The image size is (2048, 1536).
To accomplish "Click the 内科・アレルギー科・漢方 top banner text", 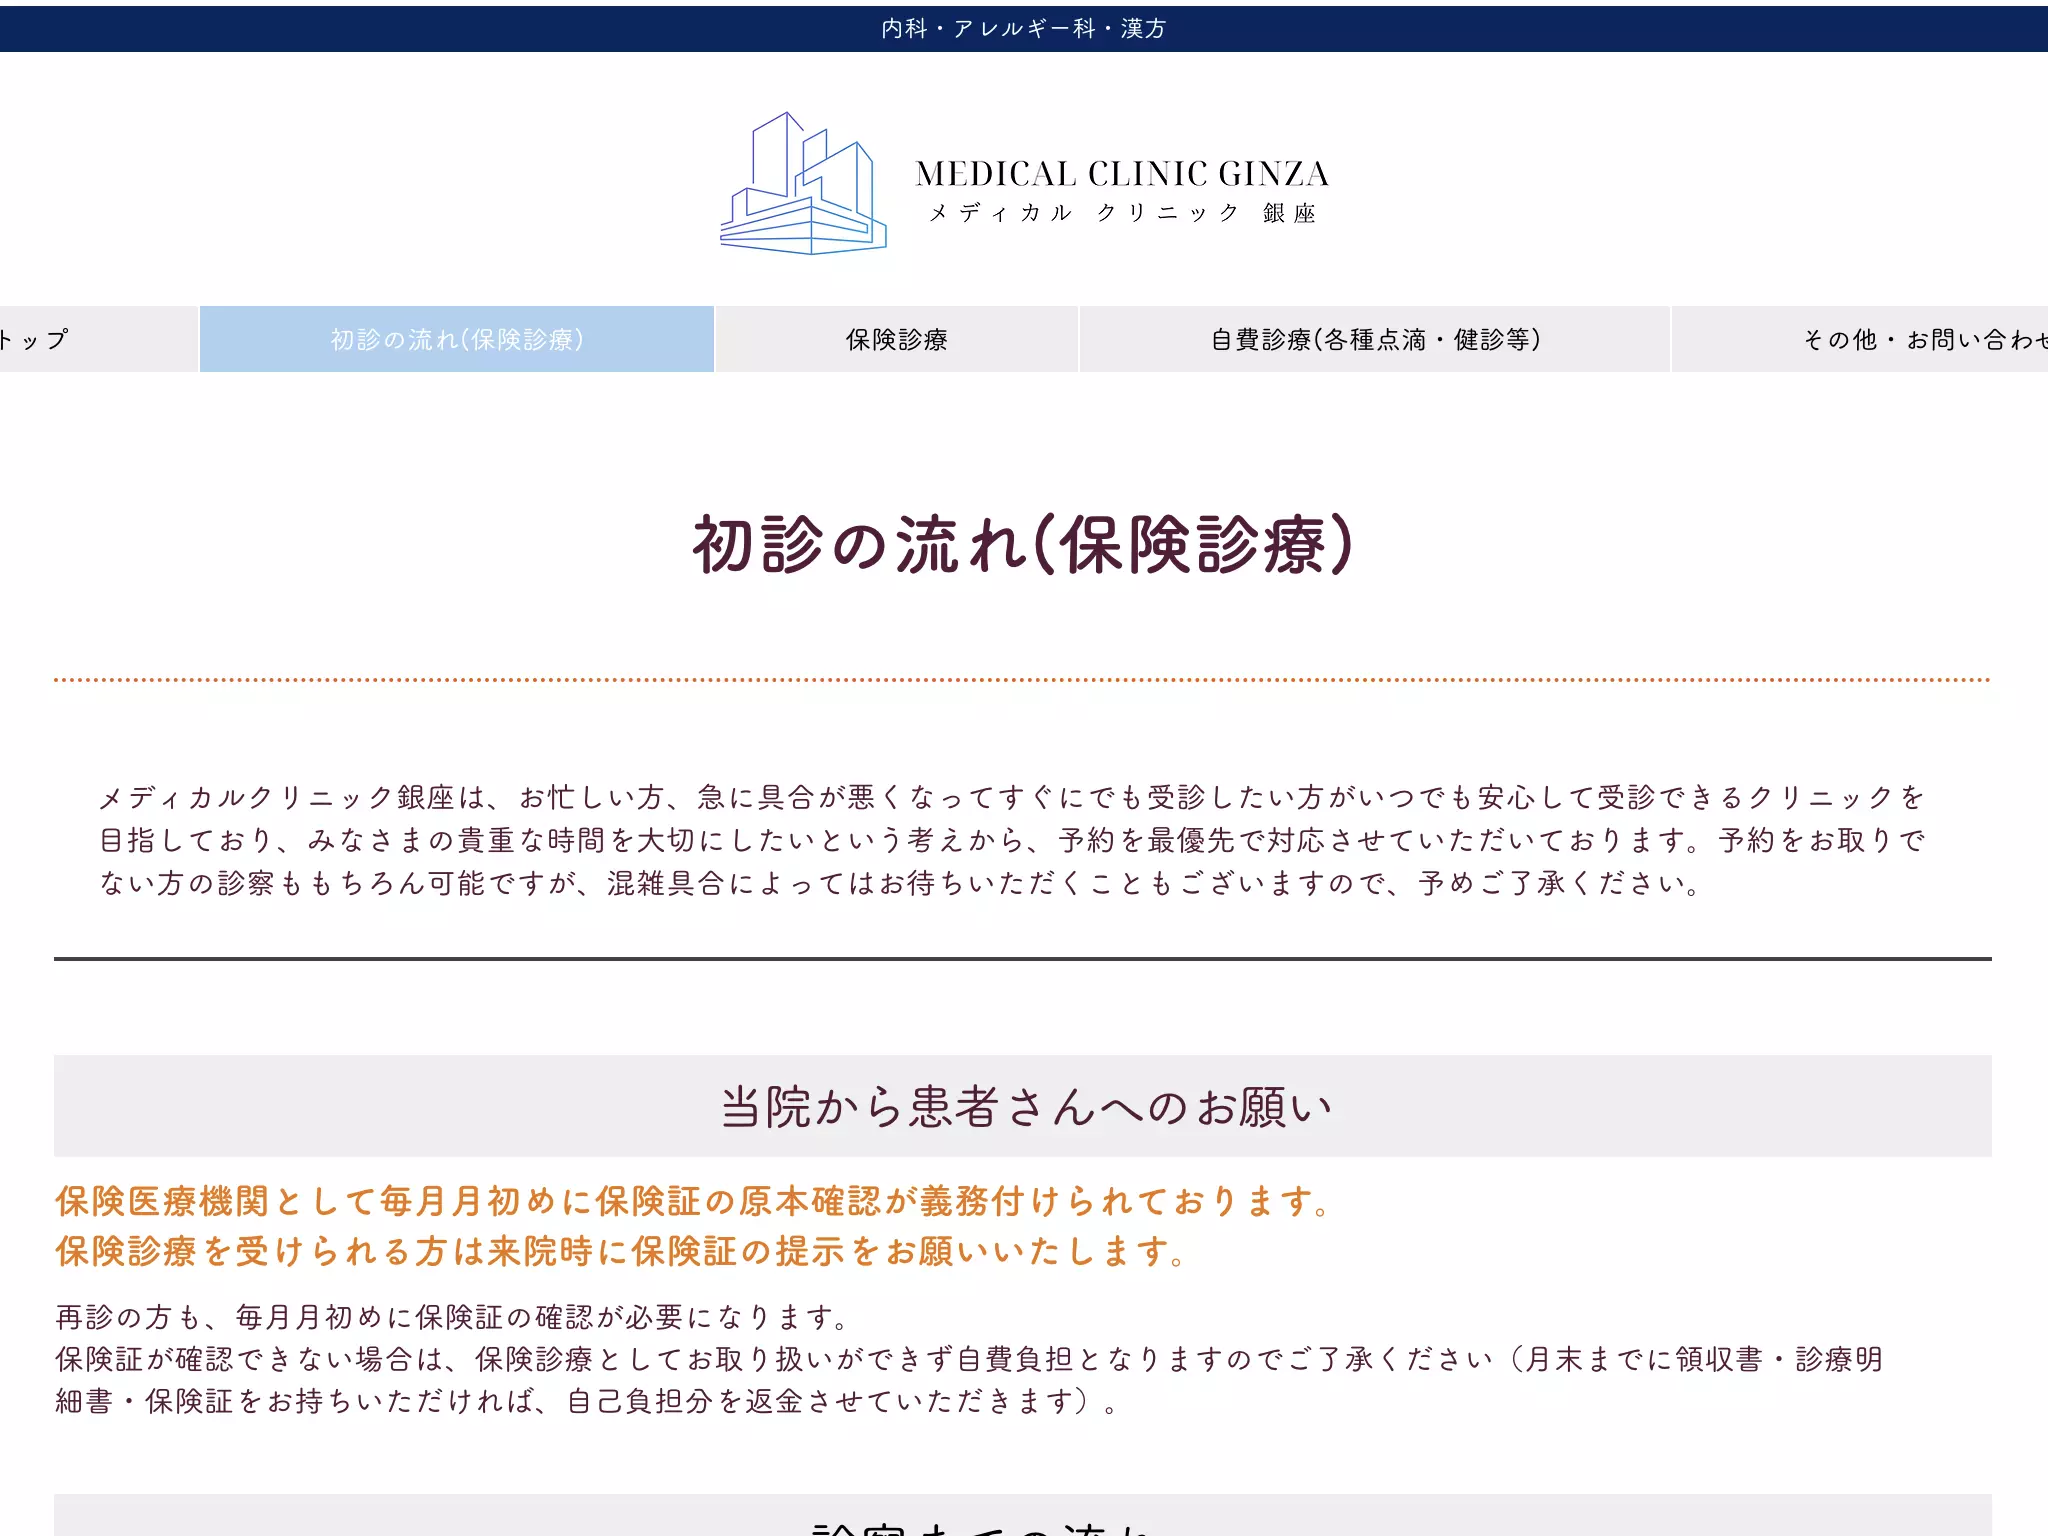I will (x=1024, y=29).
